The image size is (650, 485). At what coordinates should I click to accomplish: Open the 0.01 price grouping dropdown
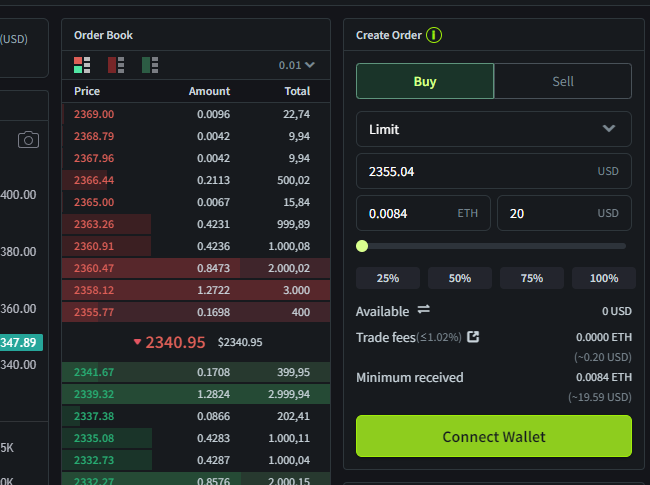pyautogui.click(x=296, y=65)
